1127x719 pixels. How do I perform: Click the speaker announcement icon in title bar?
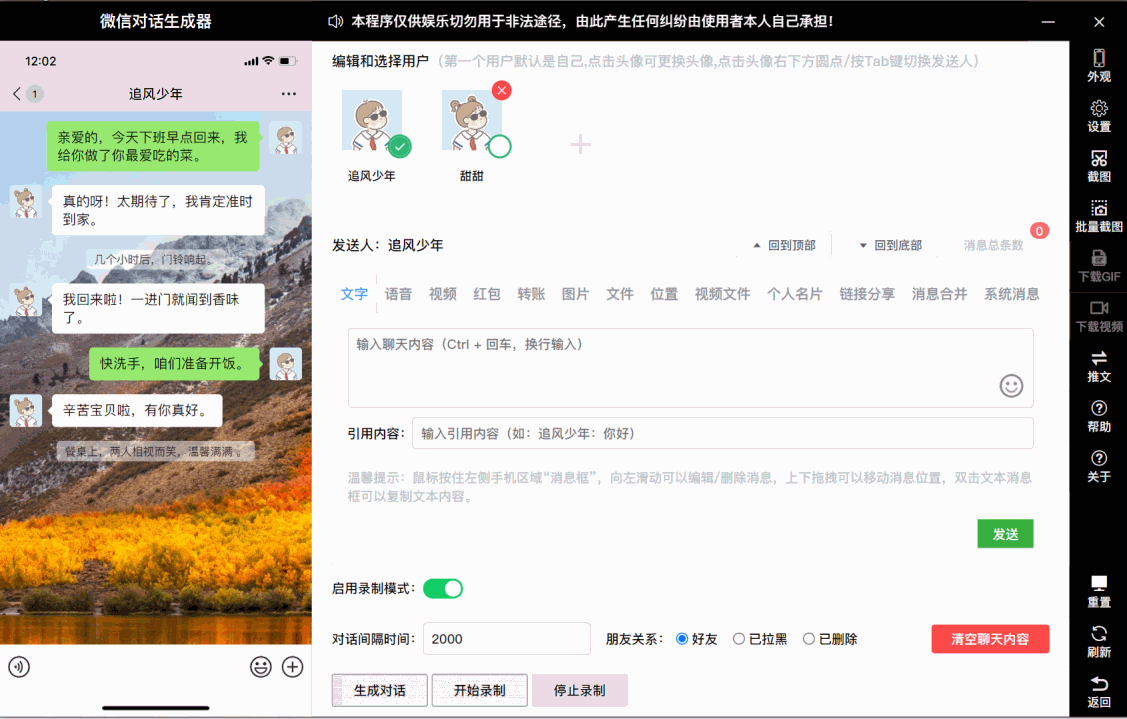[335, 22]
